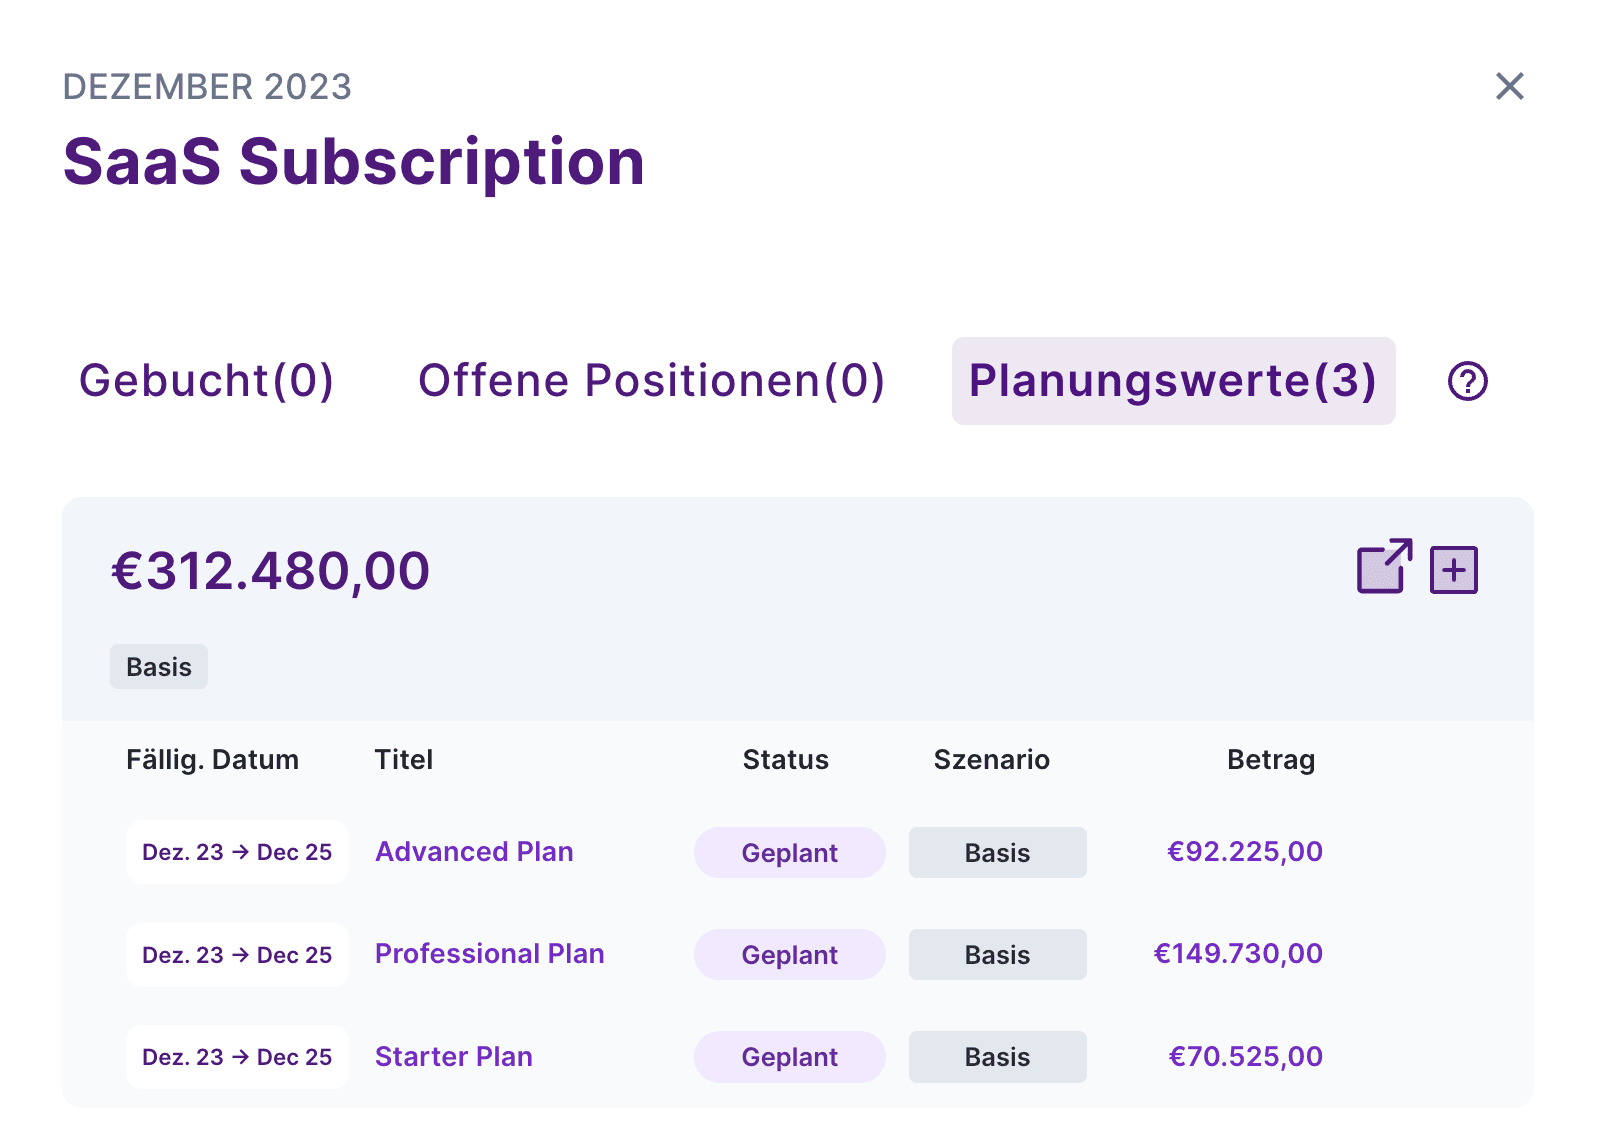Click Geplant status of Advanced Plan
1598x1136 pixels.
(x=789, y=853)
